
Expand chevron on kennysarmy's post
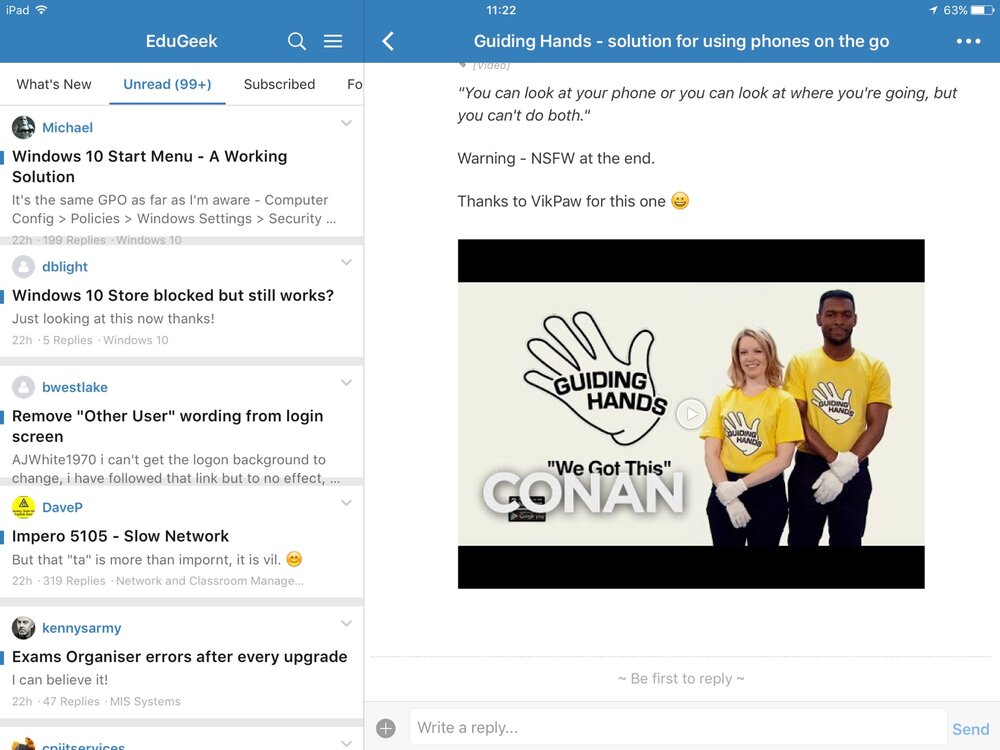(346, 623)
